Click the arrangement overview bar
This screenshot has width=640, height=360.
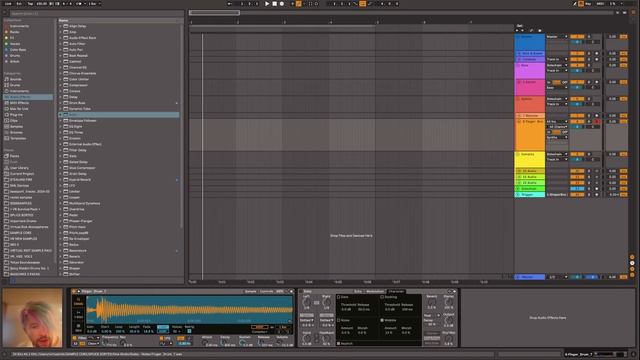[x=402, y=13]
